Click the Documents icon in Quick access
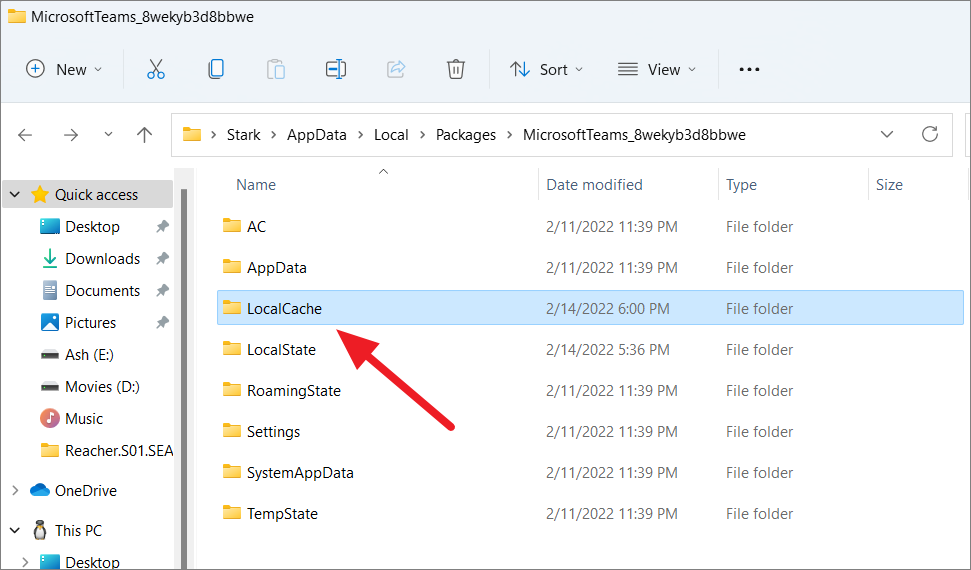This screenshot has height=570, width=971. coord(50,290)
